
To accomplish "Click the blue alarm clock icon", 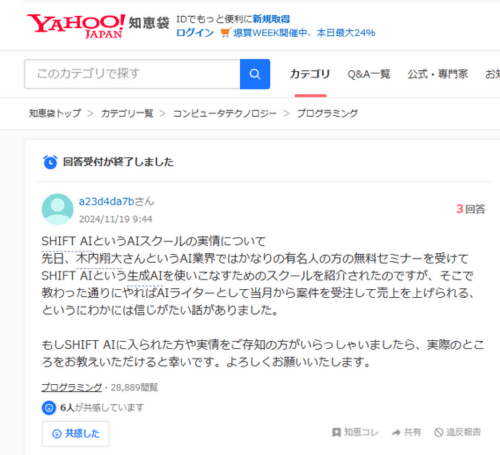I will (x=50, y=162).
